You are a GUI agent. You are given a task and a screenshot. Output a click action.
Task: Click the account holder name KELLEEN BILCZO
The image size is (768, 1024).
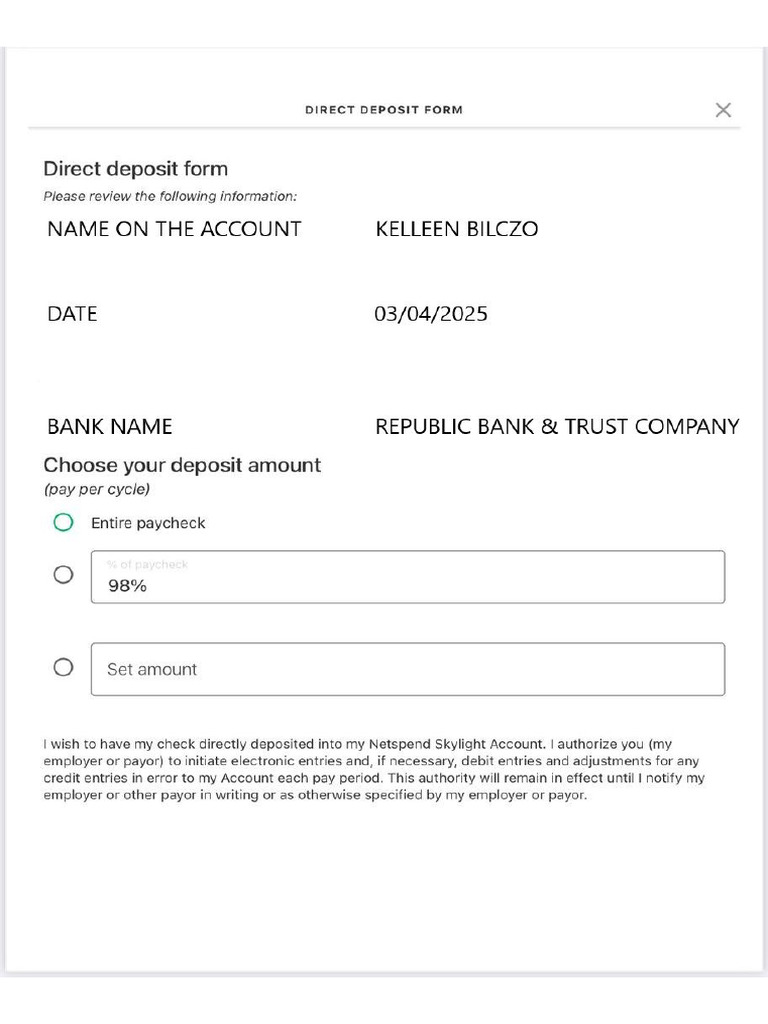click(x=456, y=229)
